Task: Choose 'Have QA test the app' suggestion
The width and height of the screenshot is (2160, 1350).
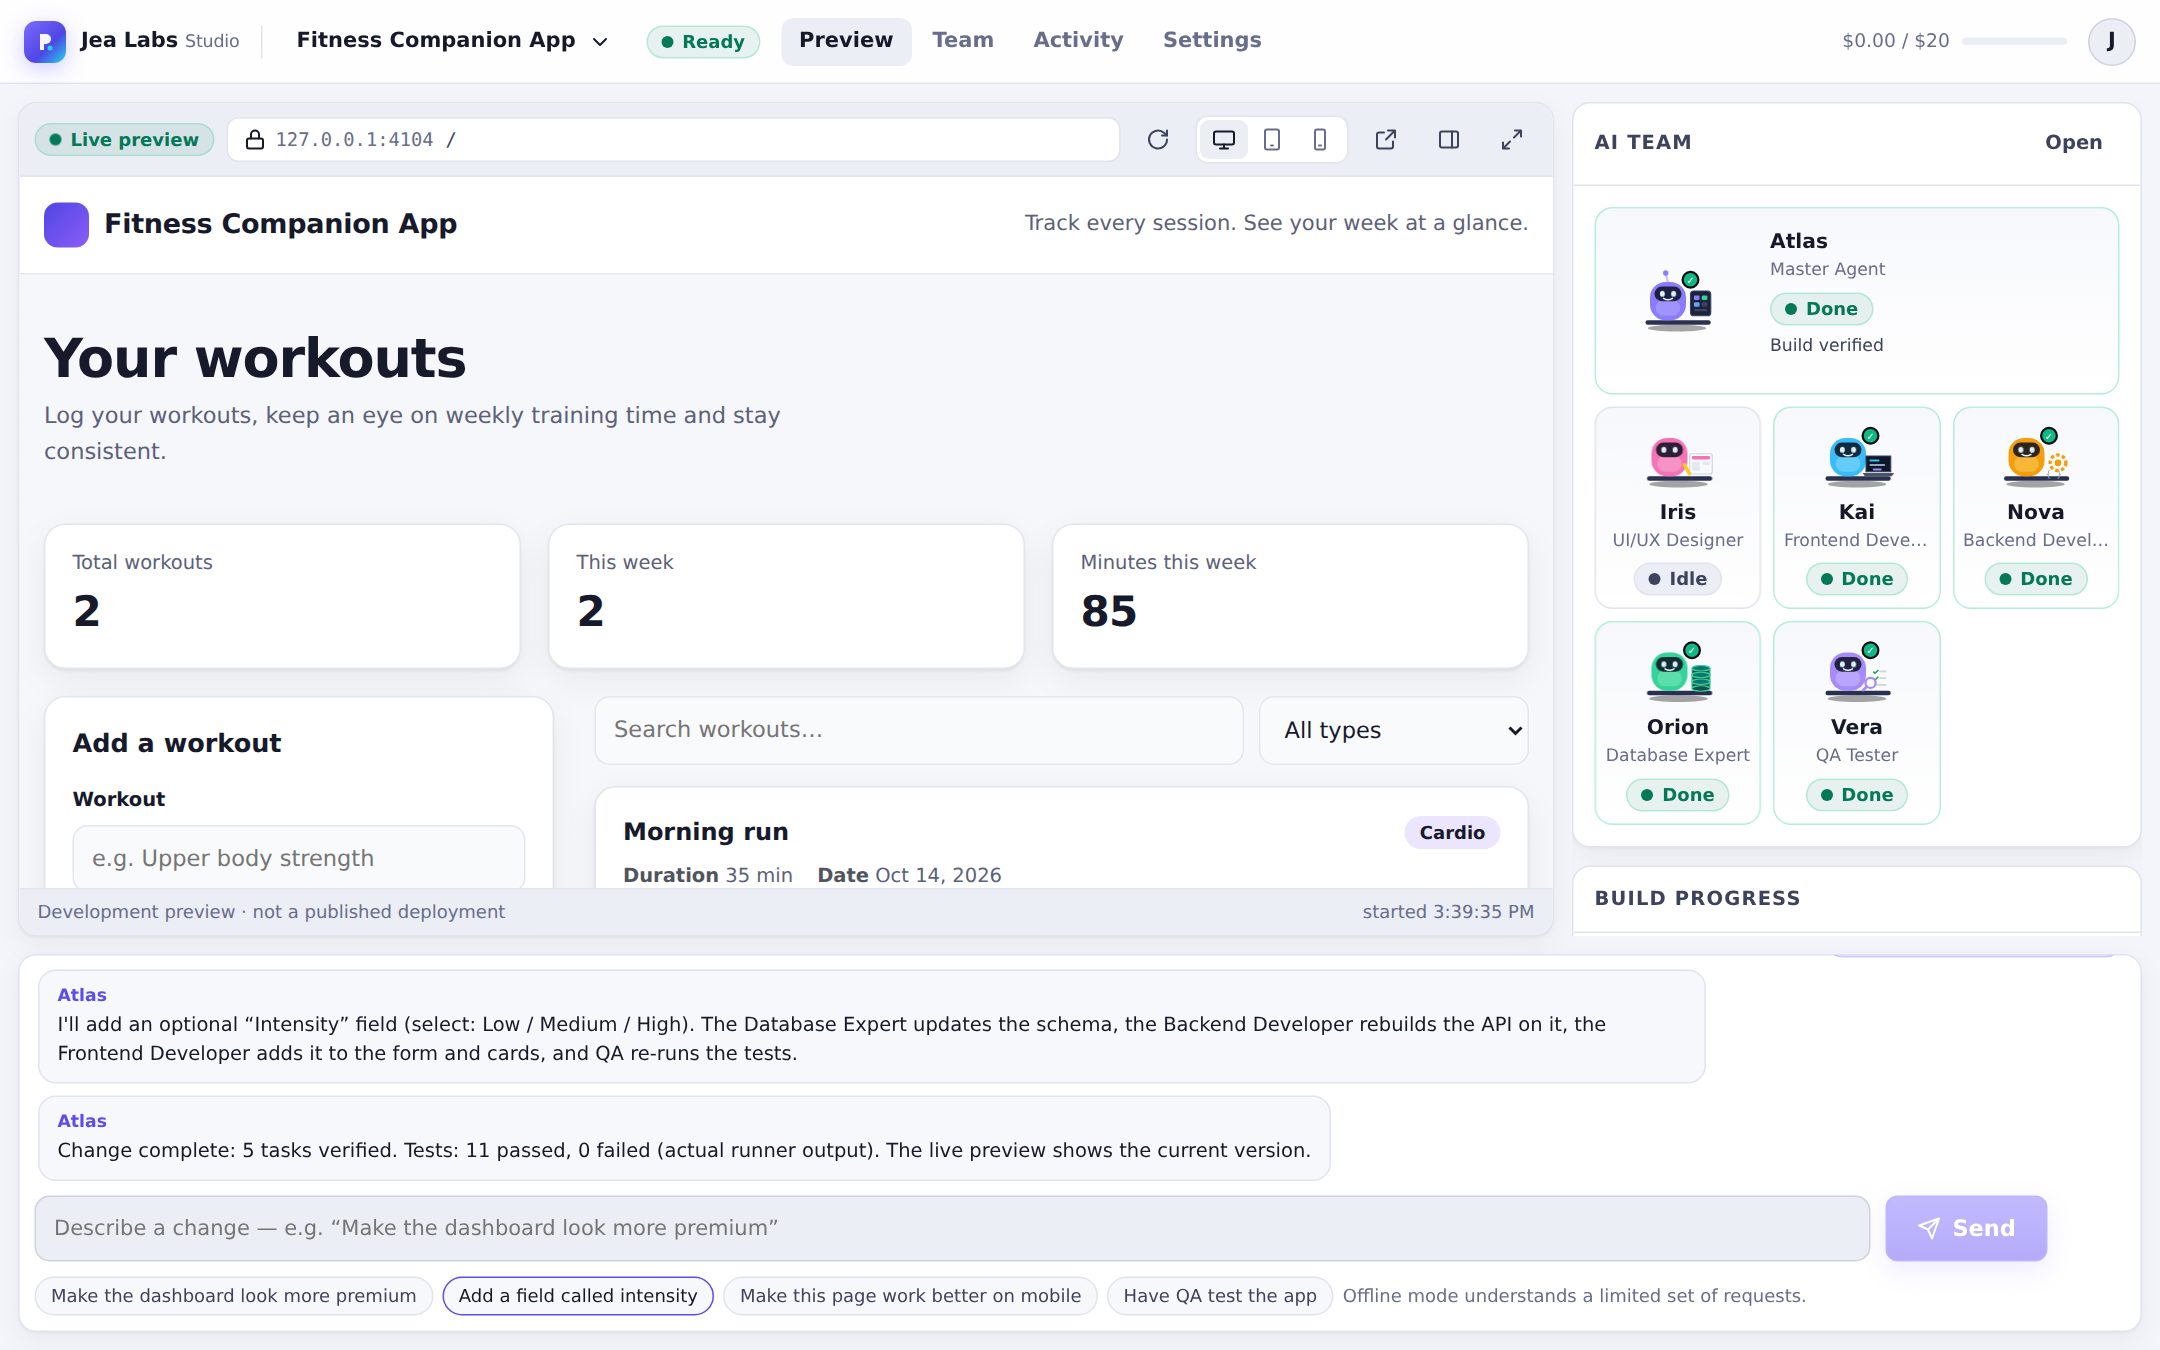Action: [1220, 1296]
